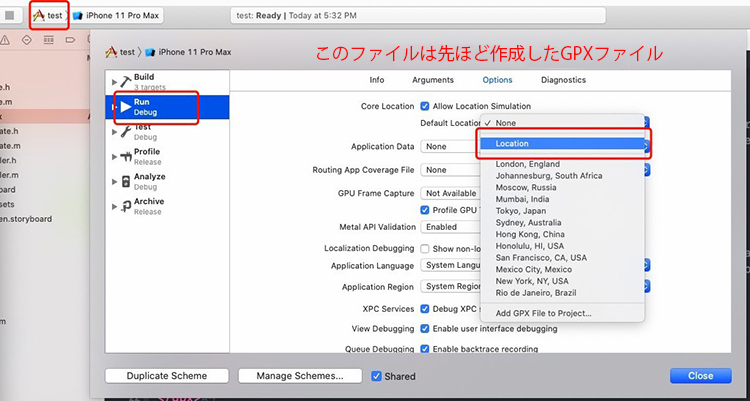The height and width of the screenshot is (401, 750).
Task: Click the Duplicate Scheme button
Action: coord(167,376)
